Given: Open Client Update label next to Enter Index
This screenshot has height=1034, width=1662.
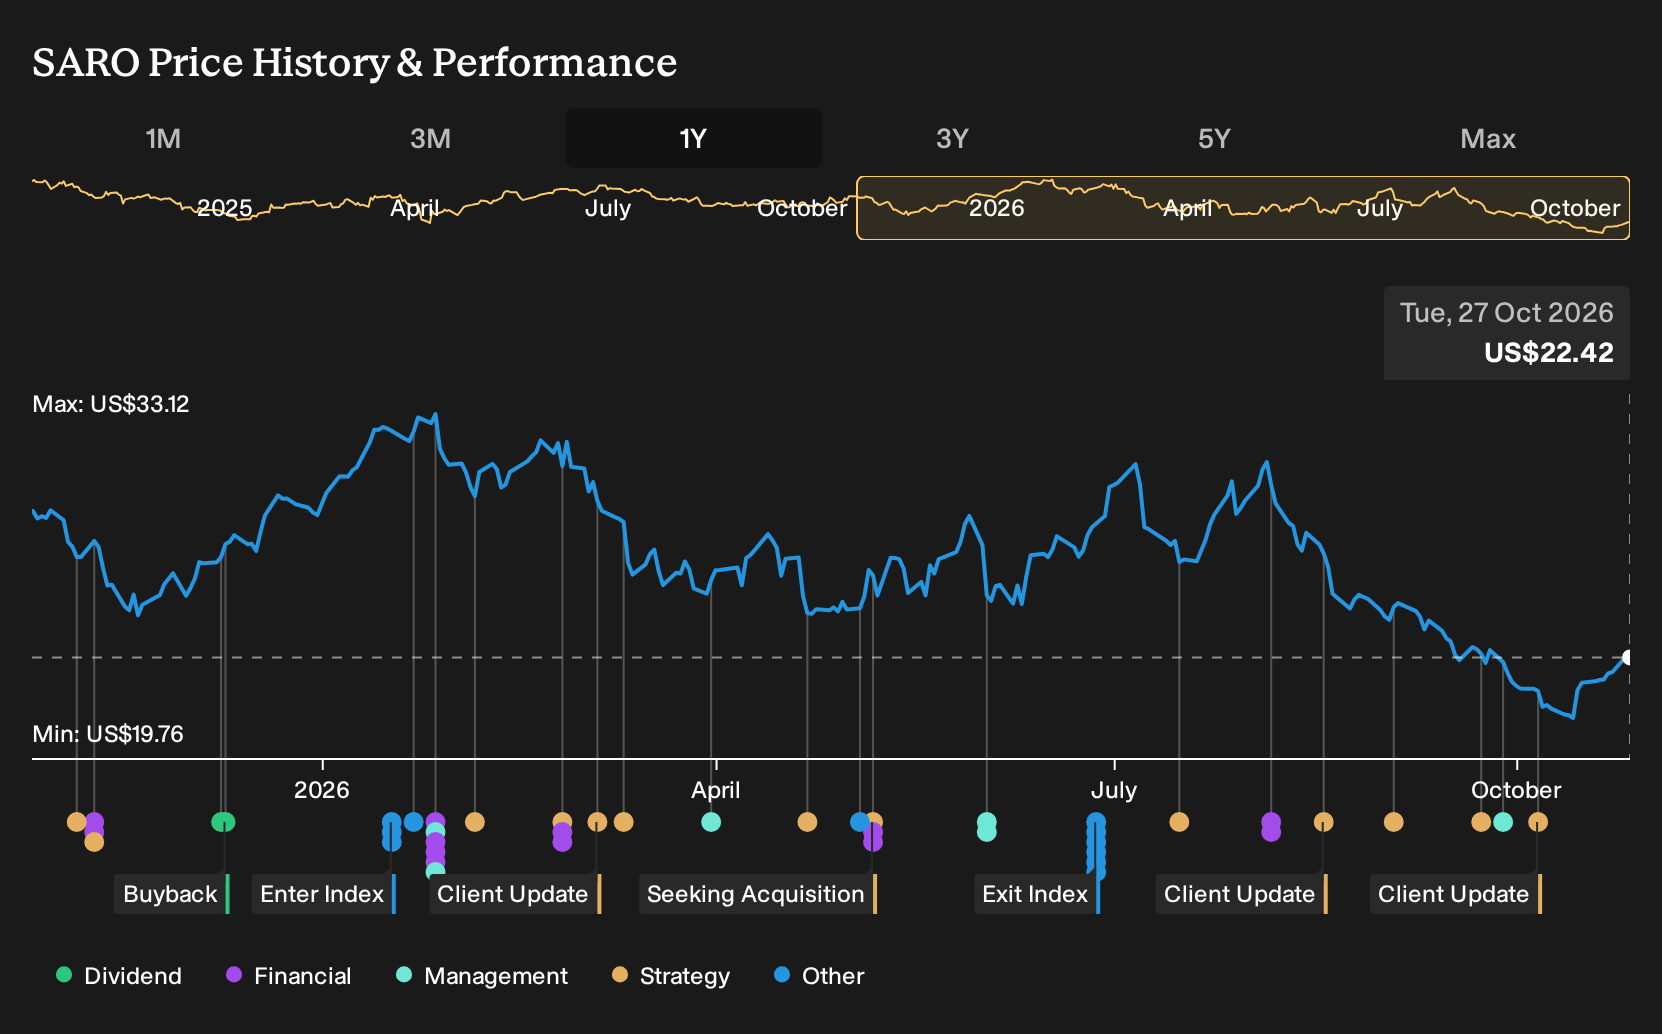Looking at the screenshot, I should click(515, 894).
